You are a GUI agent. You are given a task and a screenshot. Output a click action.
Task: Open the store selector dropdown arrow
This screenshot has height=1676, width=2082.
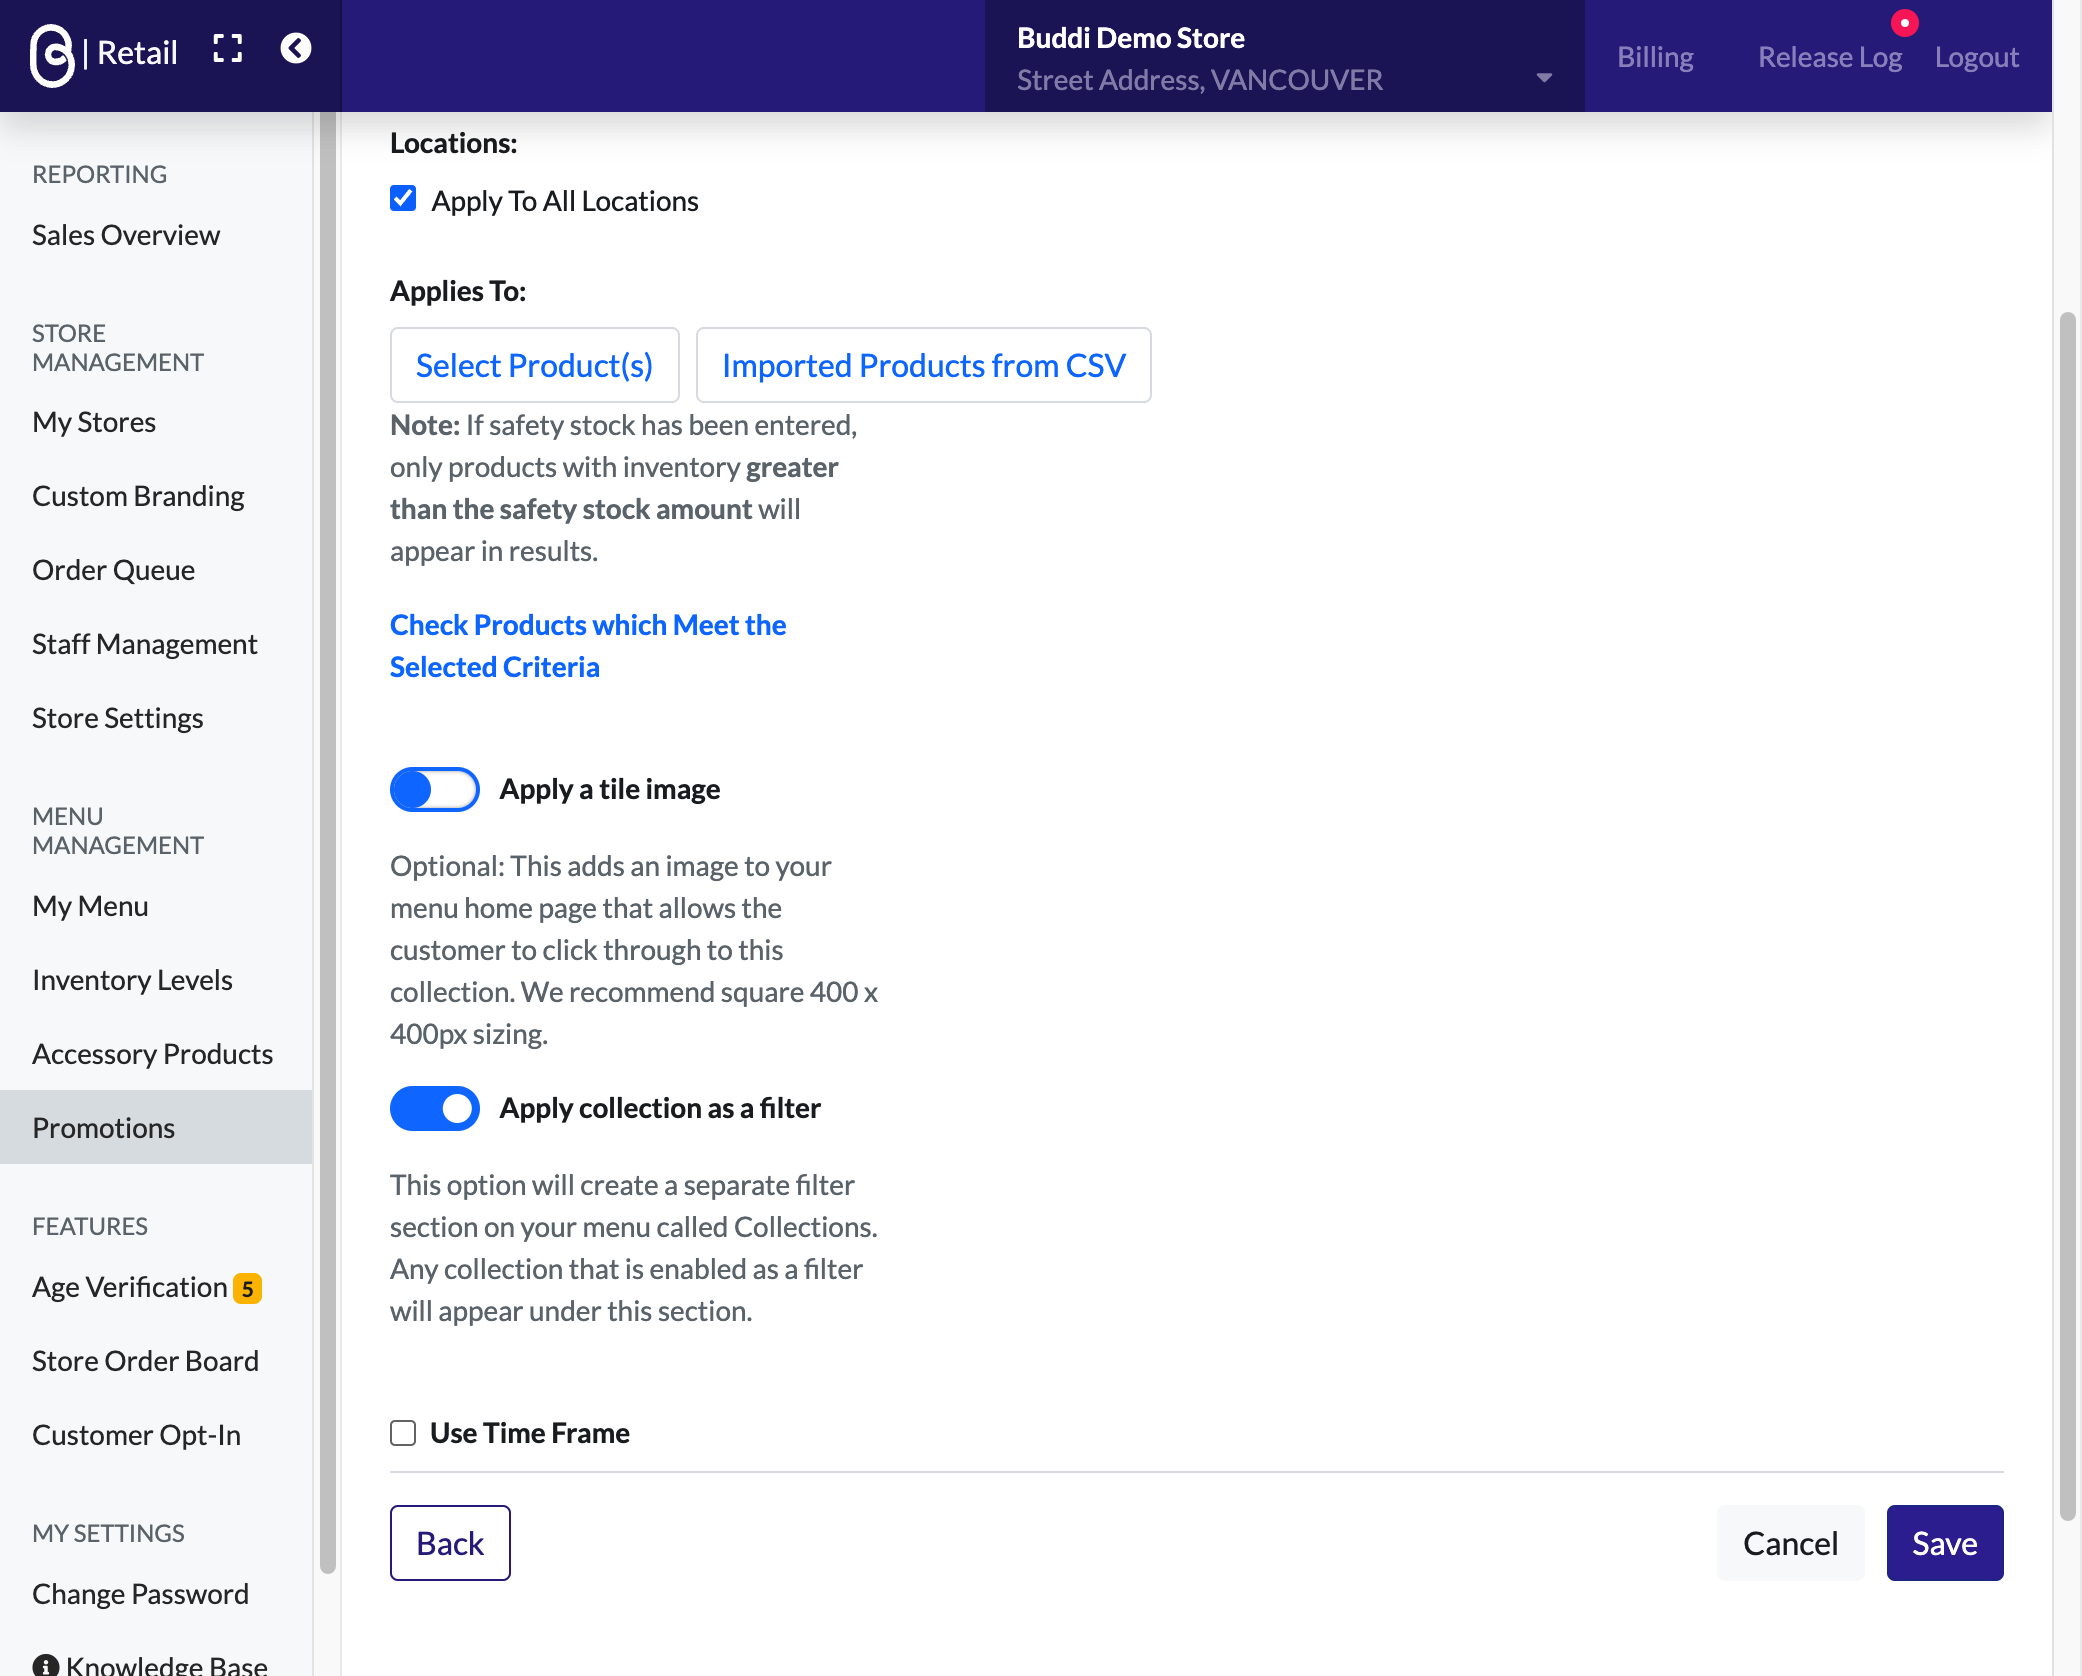click(1544, 78)
